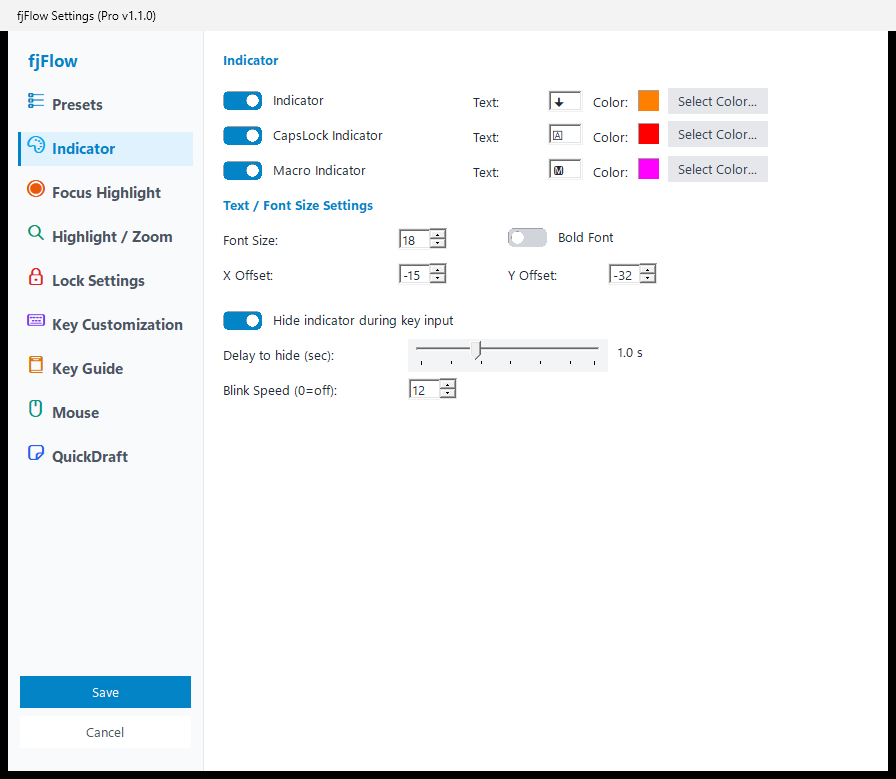Click the Highlight / Zoom magnifier icon
This screenshot has width=896, height=779.
click(35, 233)
